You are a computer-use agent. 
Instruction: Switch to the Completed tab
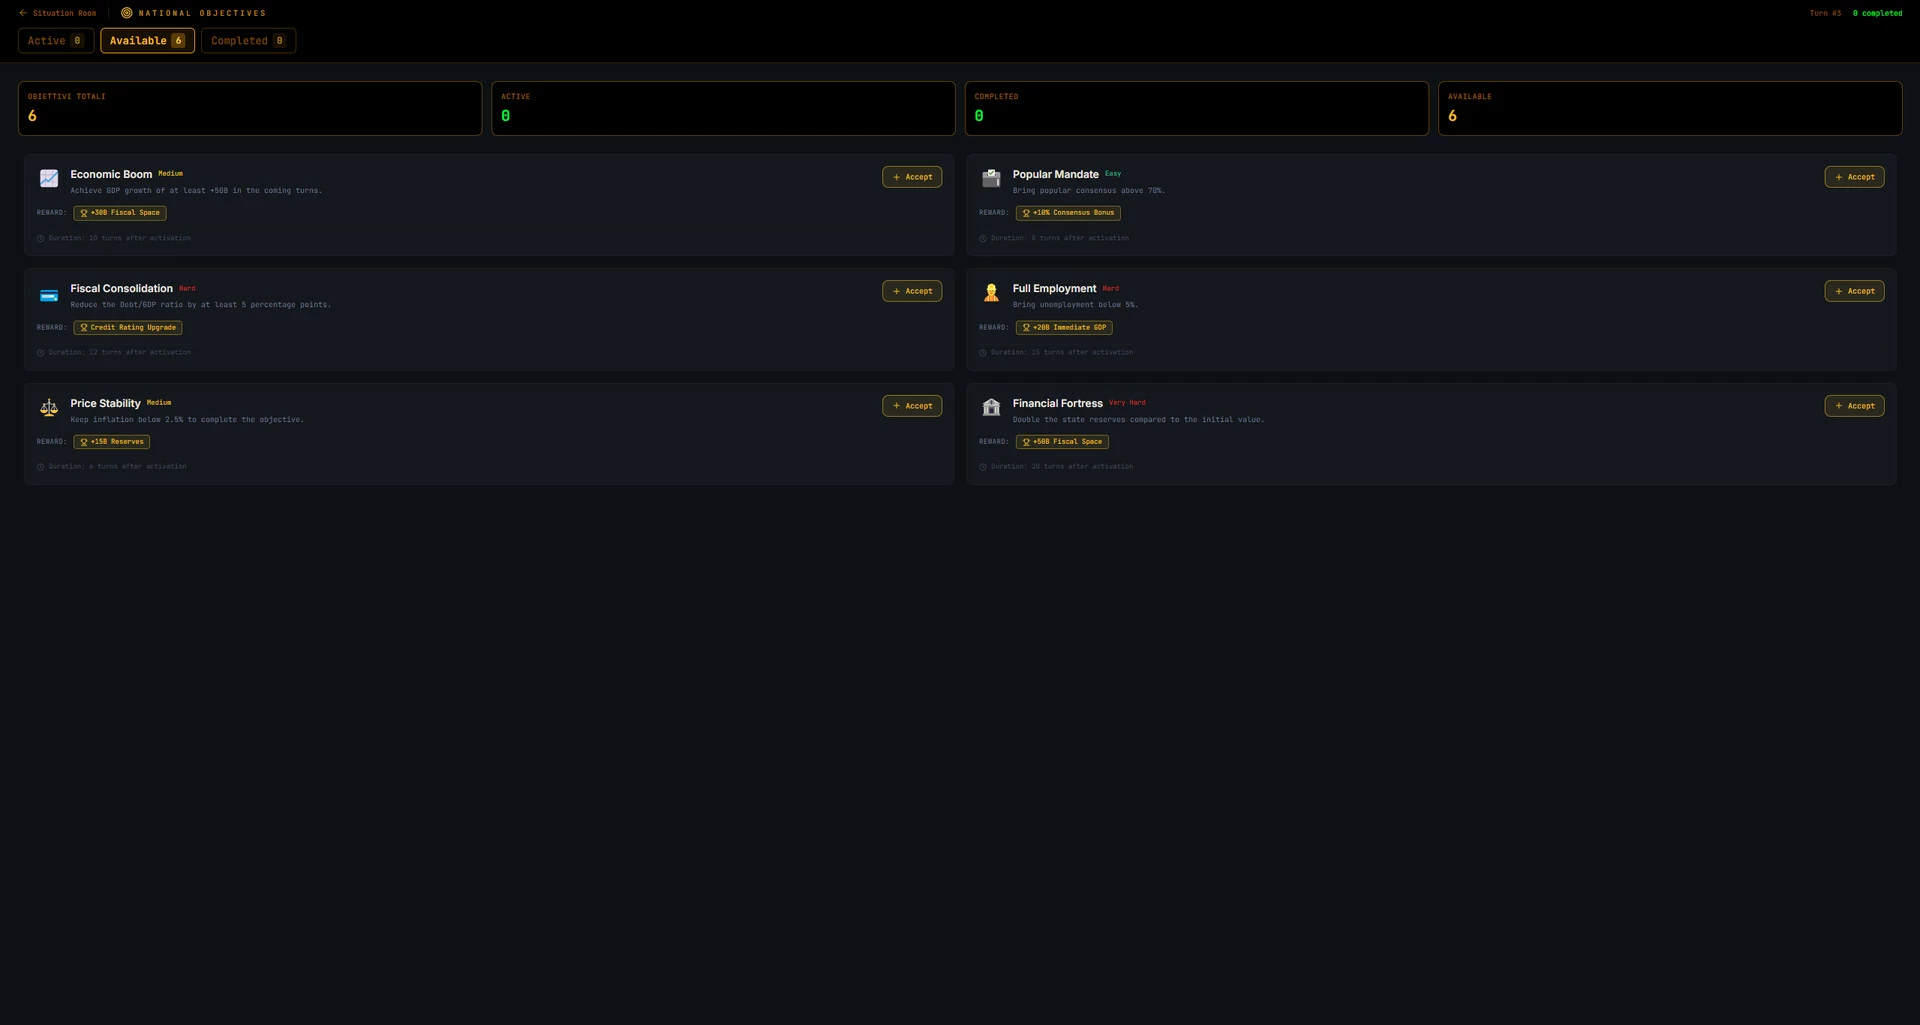coord(248,41)
